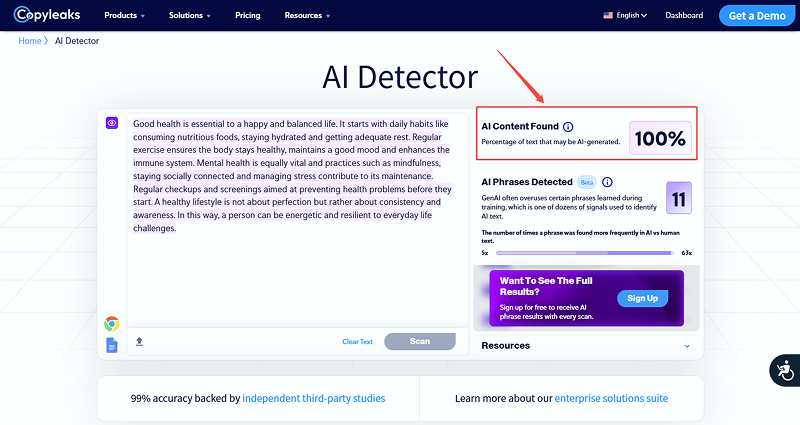Go to the Pricing page
The width and height of the screenshot is (800, 425).
click(x=248, y=16)
